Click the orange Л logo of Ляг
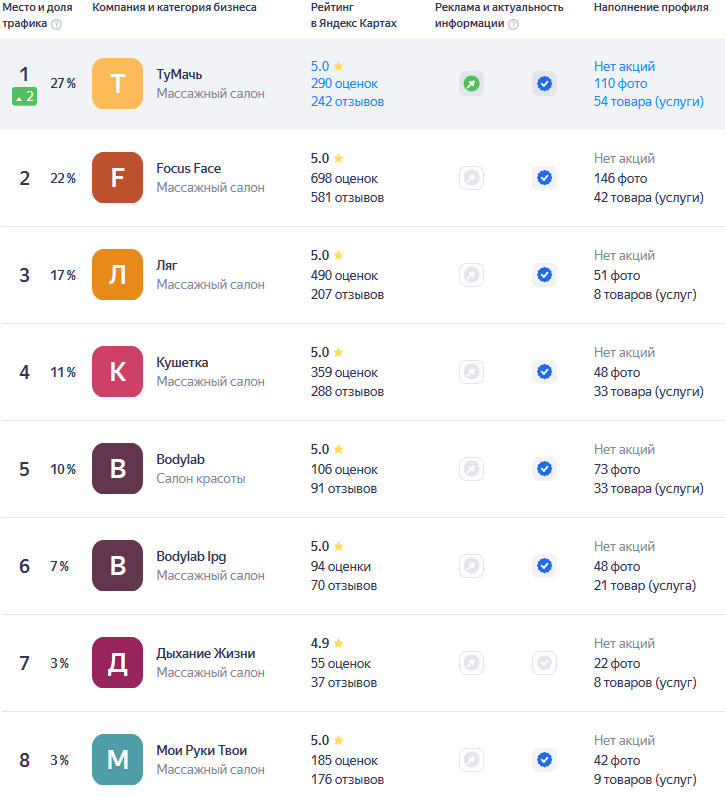The image size is (725, 797). pos(117,274)
